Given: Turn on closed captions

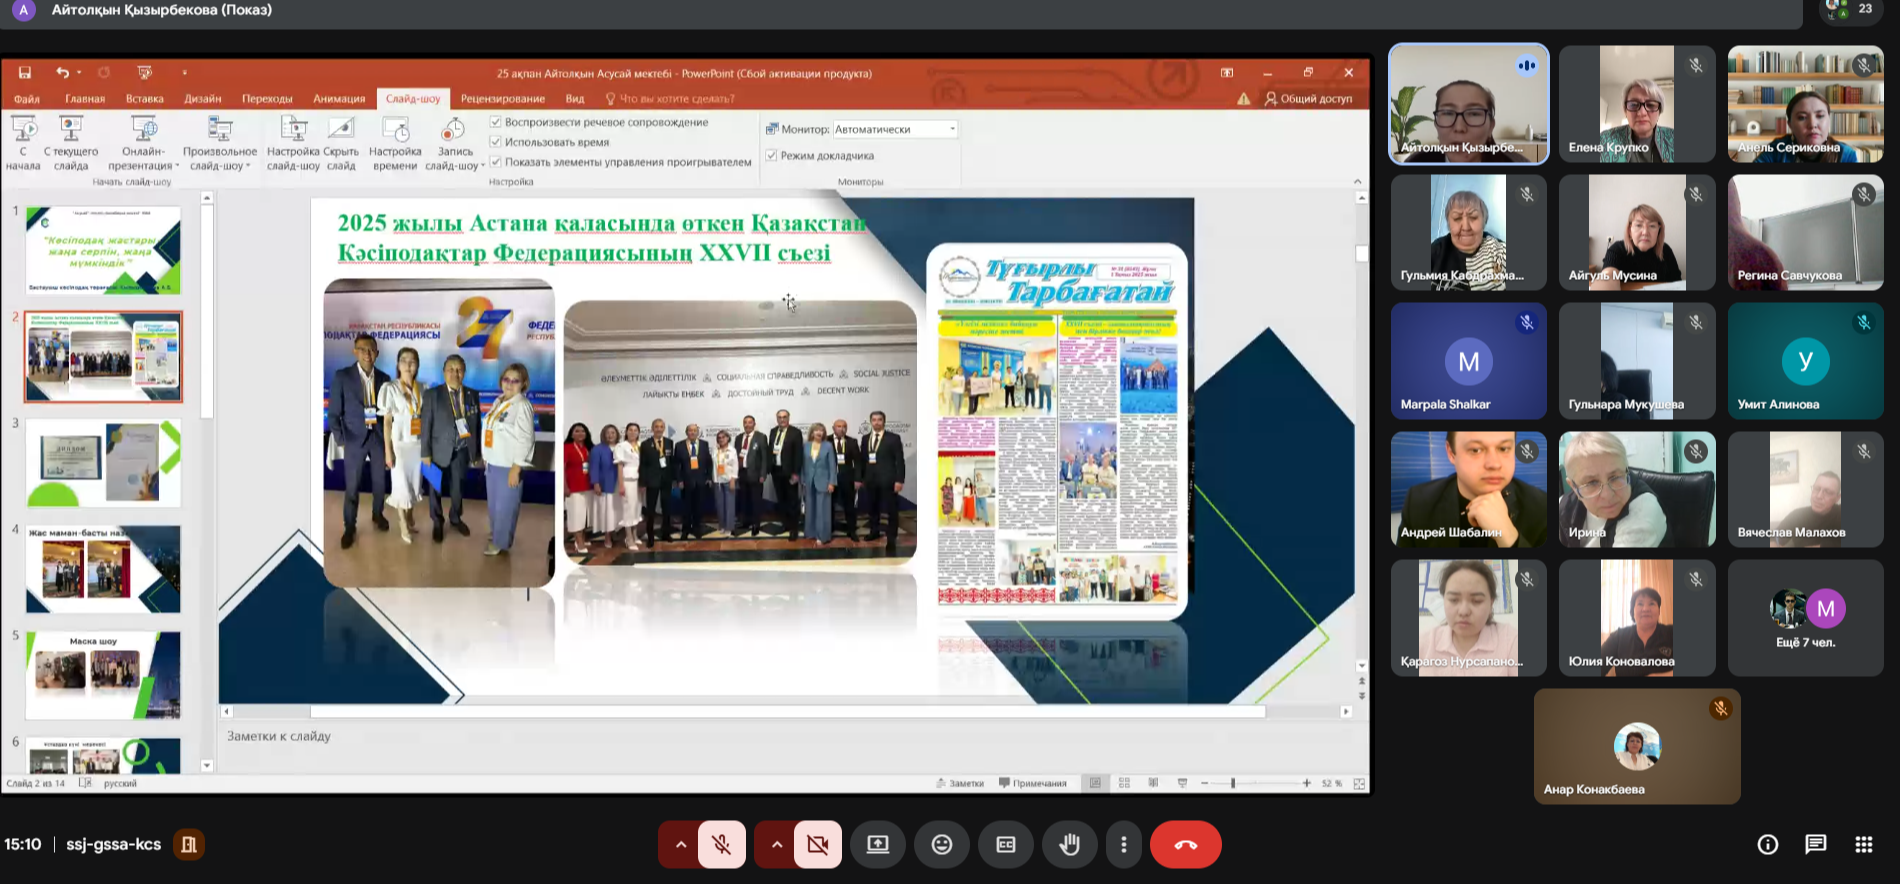Looking at the screenshot, I should (x=1005, y=845).
